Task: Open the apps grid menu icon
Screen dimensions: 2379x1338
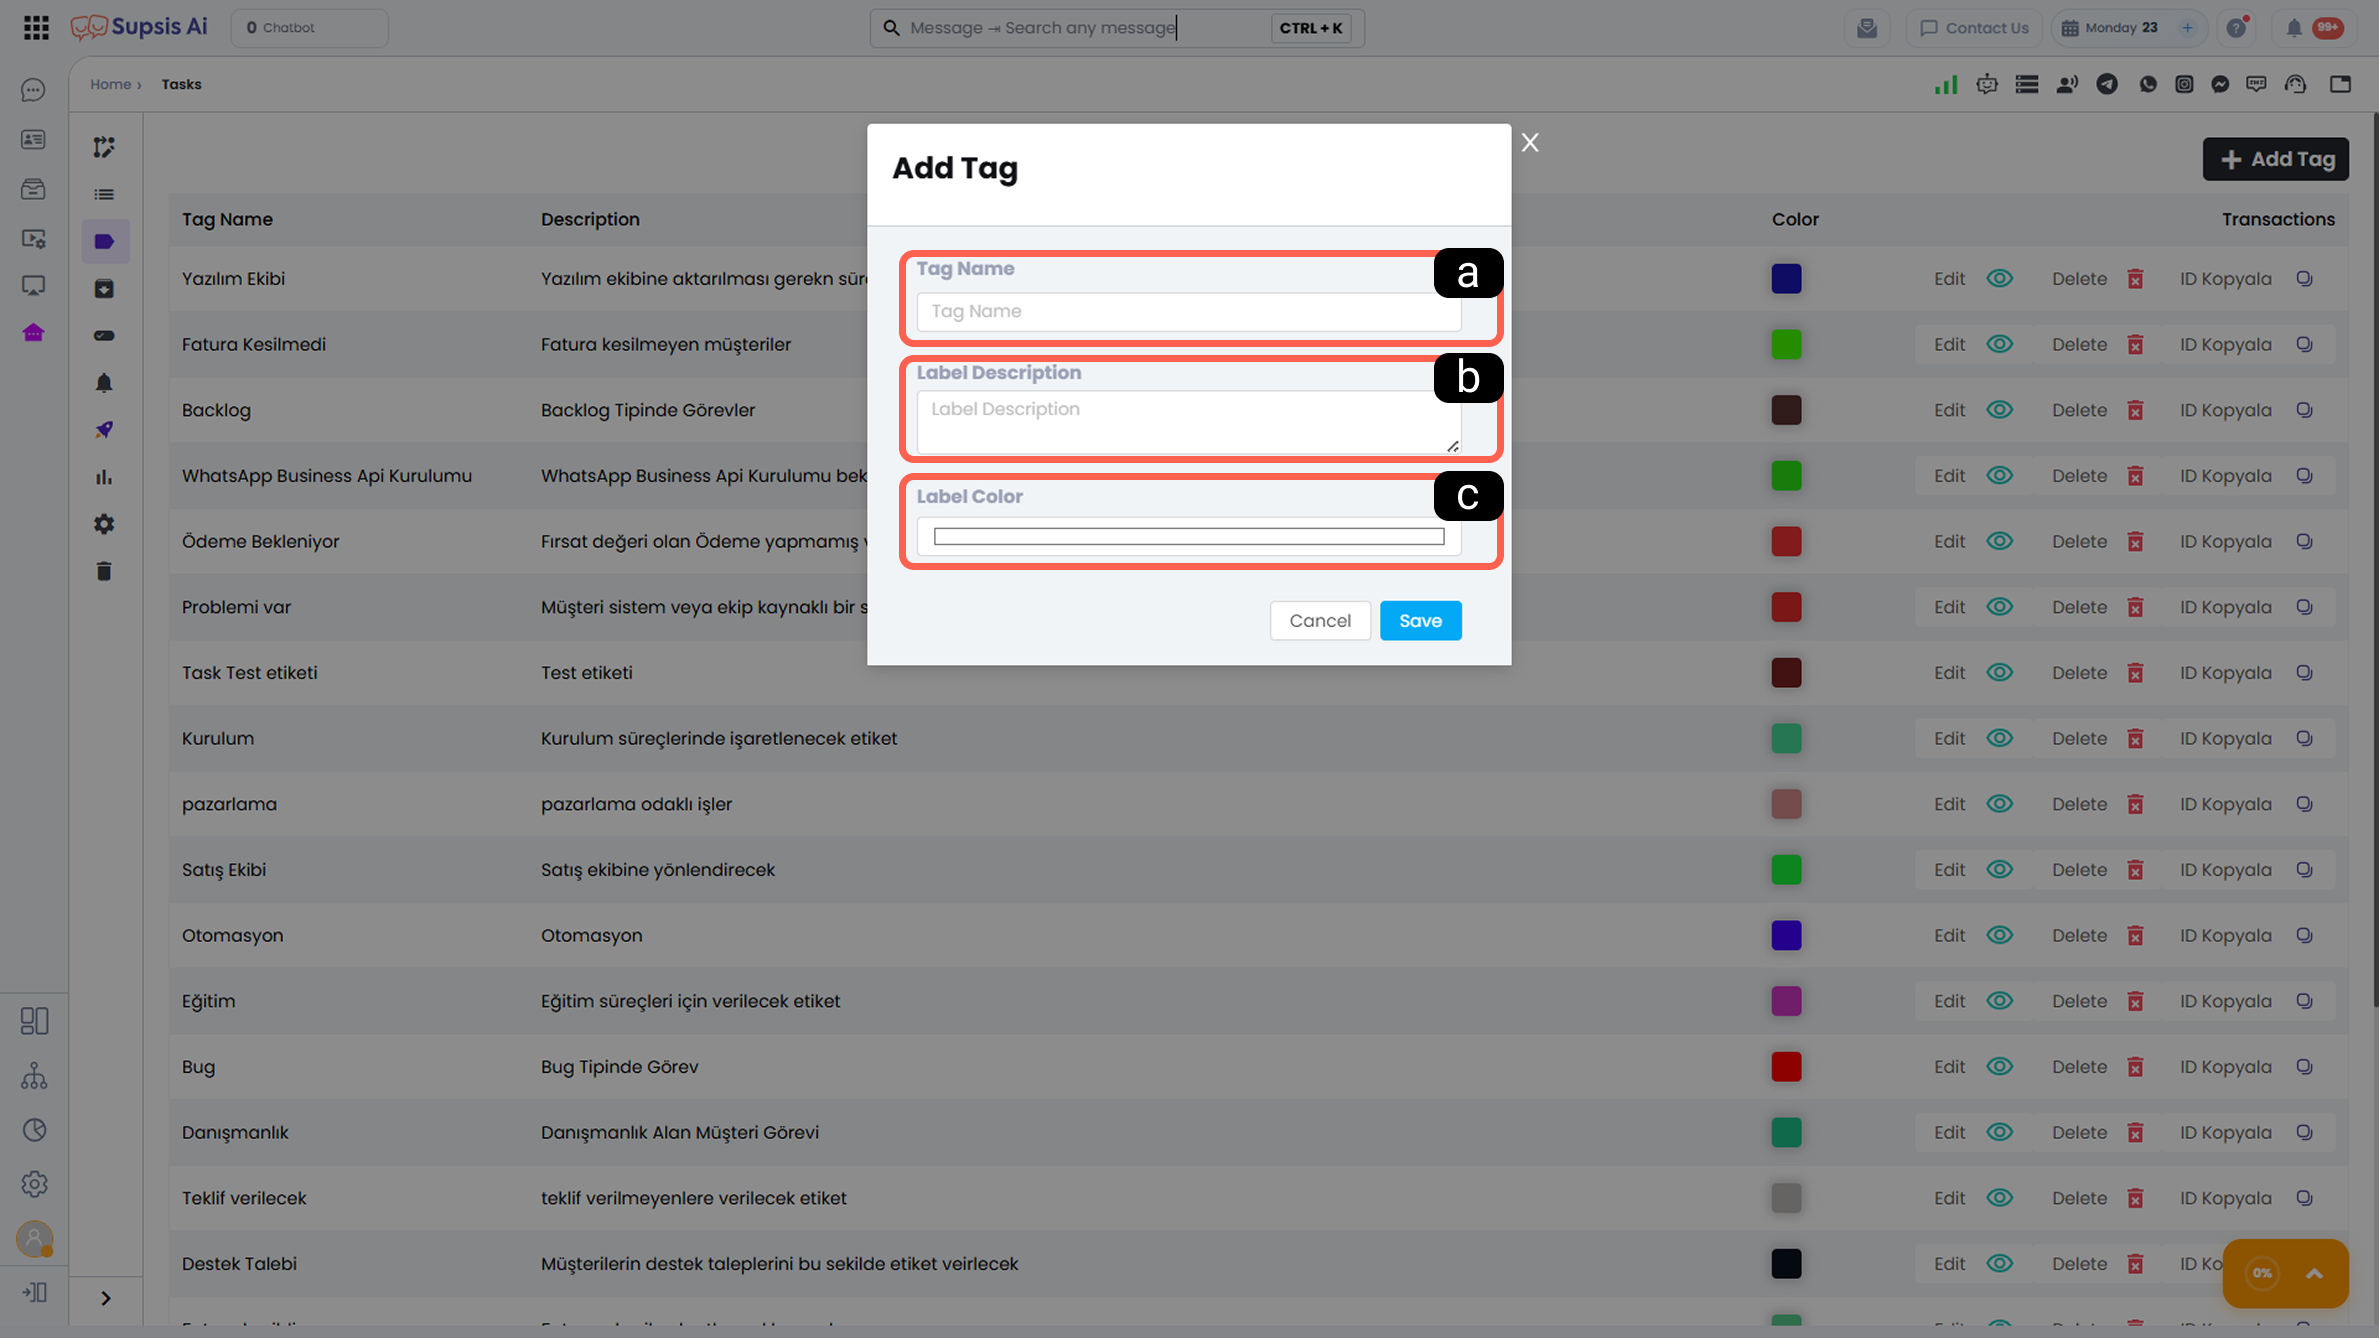Action: [x=36, y=27]
